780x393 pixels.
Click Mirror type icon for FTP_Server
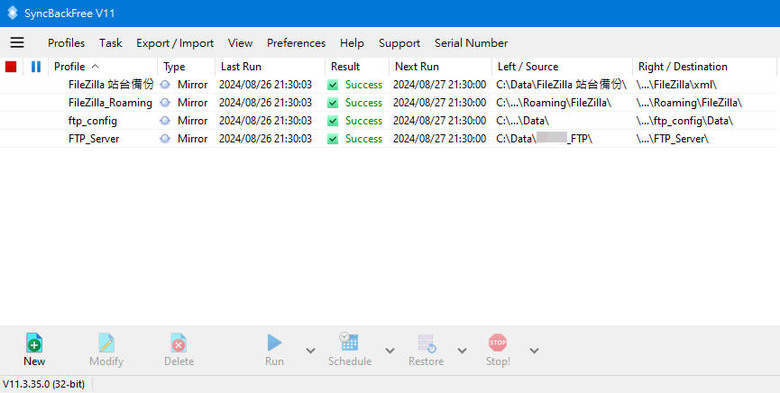(165, 139)
